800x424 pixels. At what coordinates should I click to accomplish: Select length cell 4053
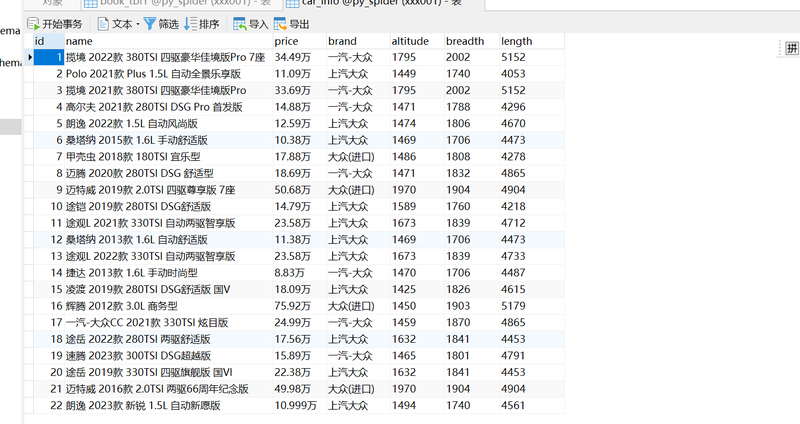click(x=532, y=74)
